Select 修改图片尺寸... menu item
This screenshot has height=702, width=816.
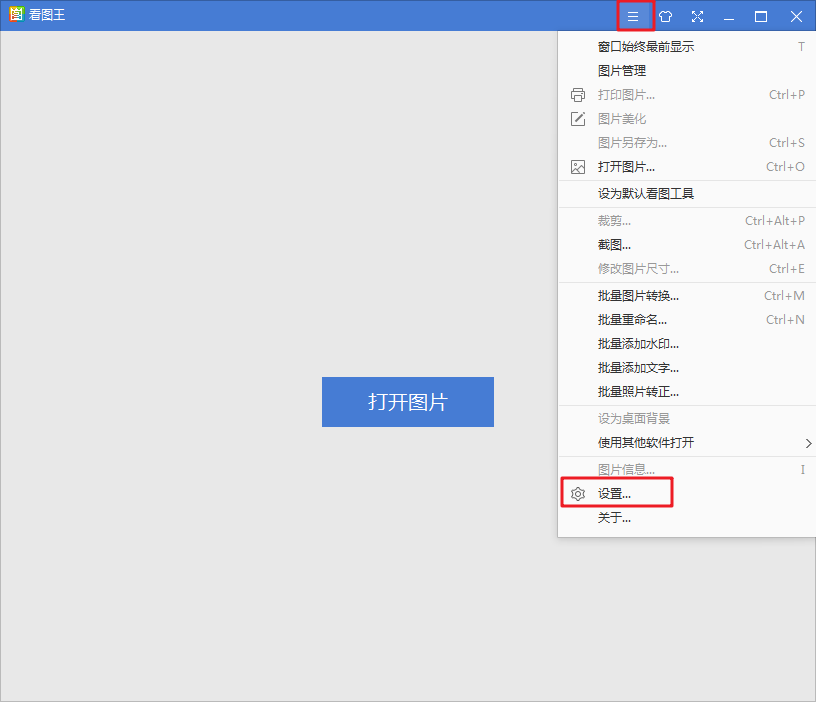687,269
